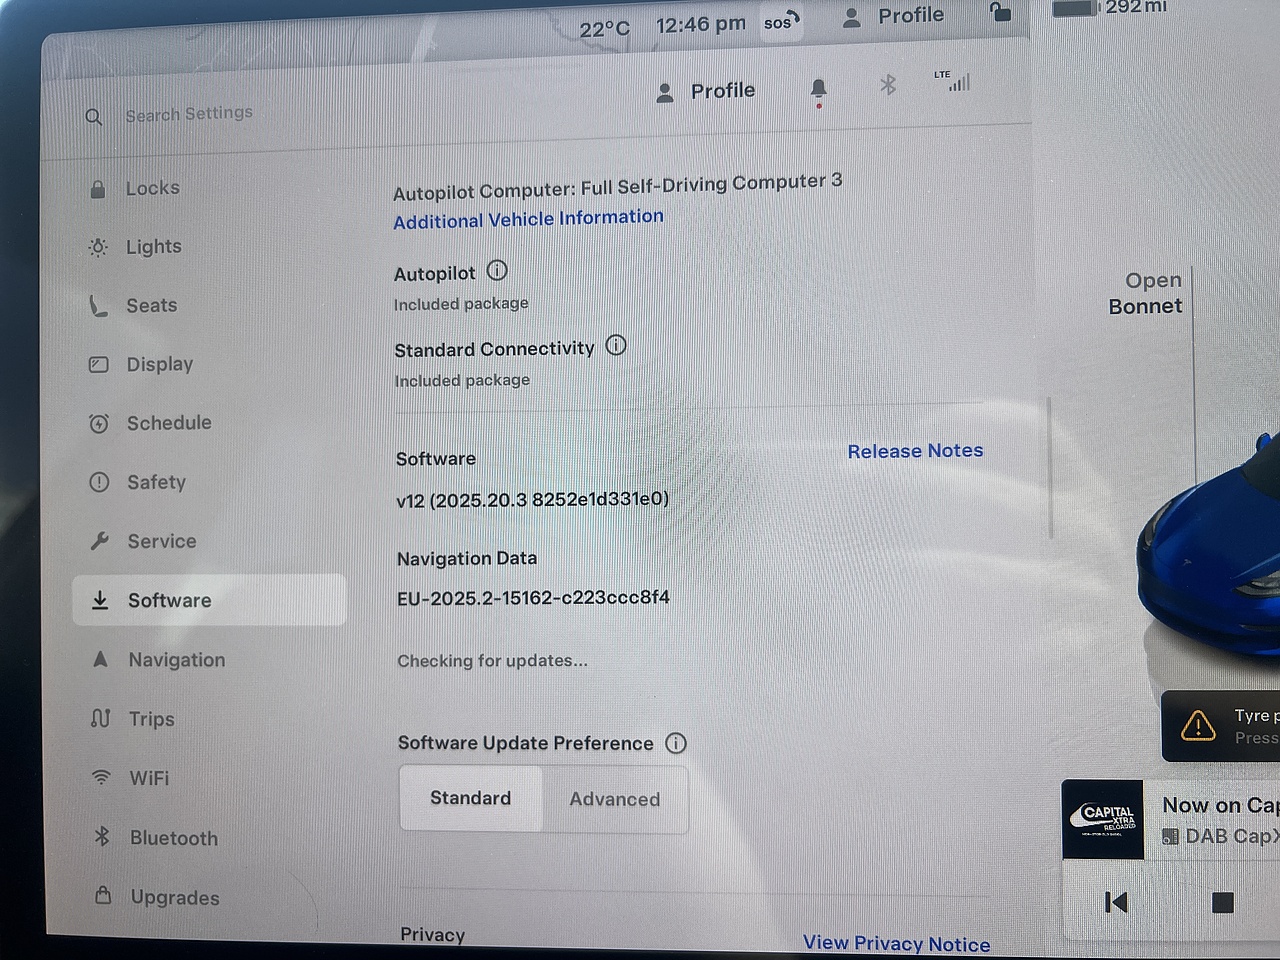
Task: Click the settings panel scrollbar
Action: point(1050,468)
